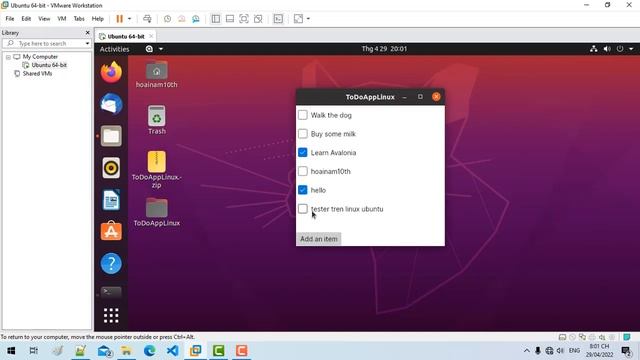Open Thunderbird mail from the dock
The height and width of the screenshot is (360, 640).
111,104
